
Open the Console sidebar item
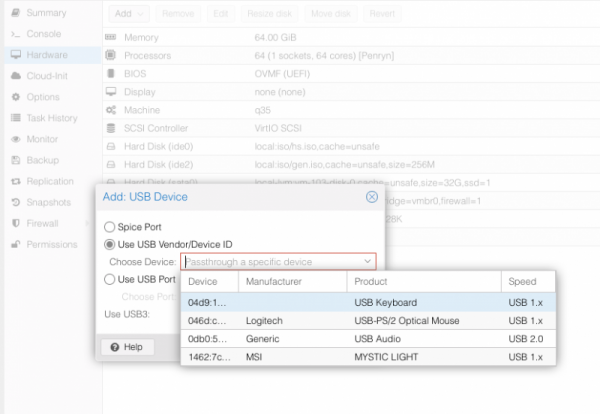pyautogui.click(x=44, y=34)
